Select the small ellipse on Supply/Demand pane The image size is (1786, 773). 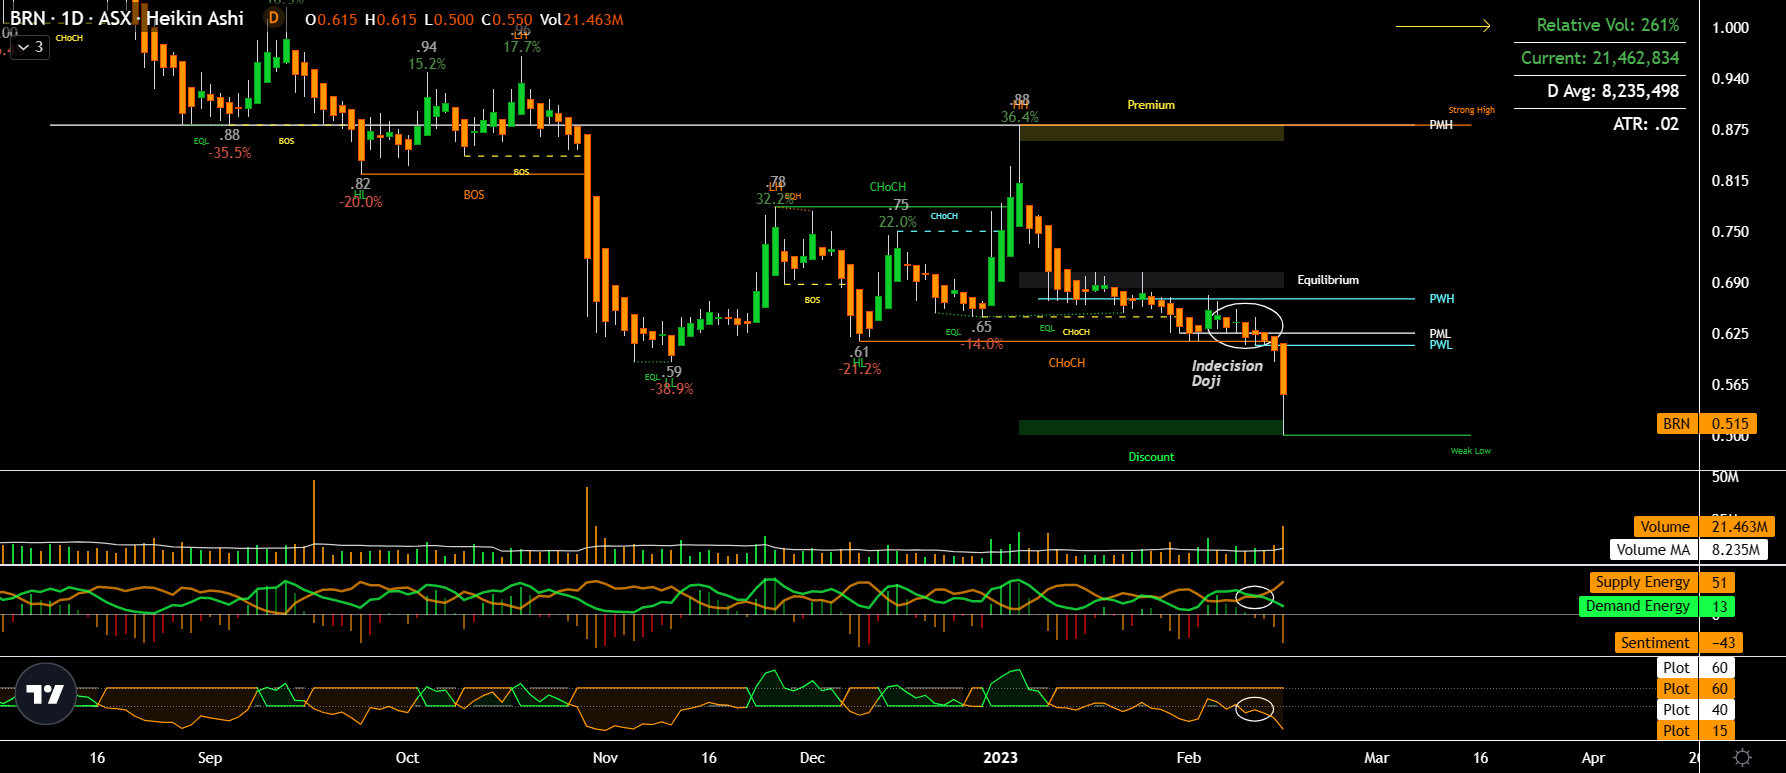coord(1255,597)
